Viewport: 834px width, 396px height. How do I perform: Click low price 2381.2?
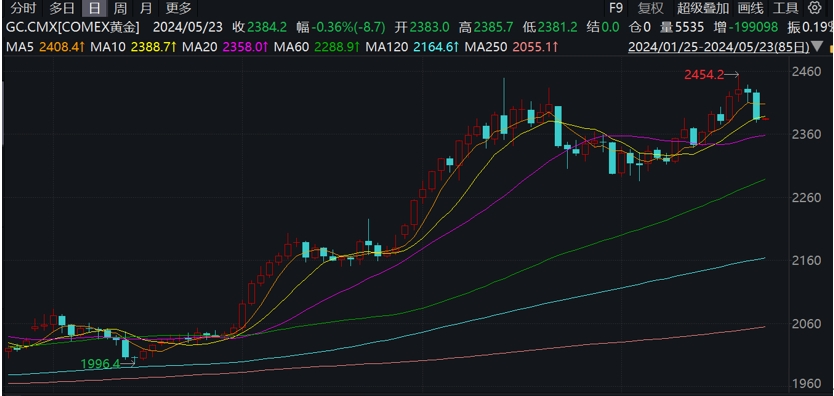[557, 27]
